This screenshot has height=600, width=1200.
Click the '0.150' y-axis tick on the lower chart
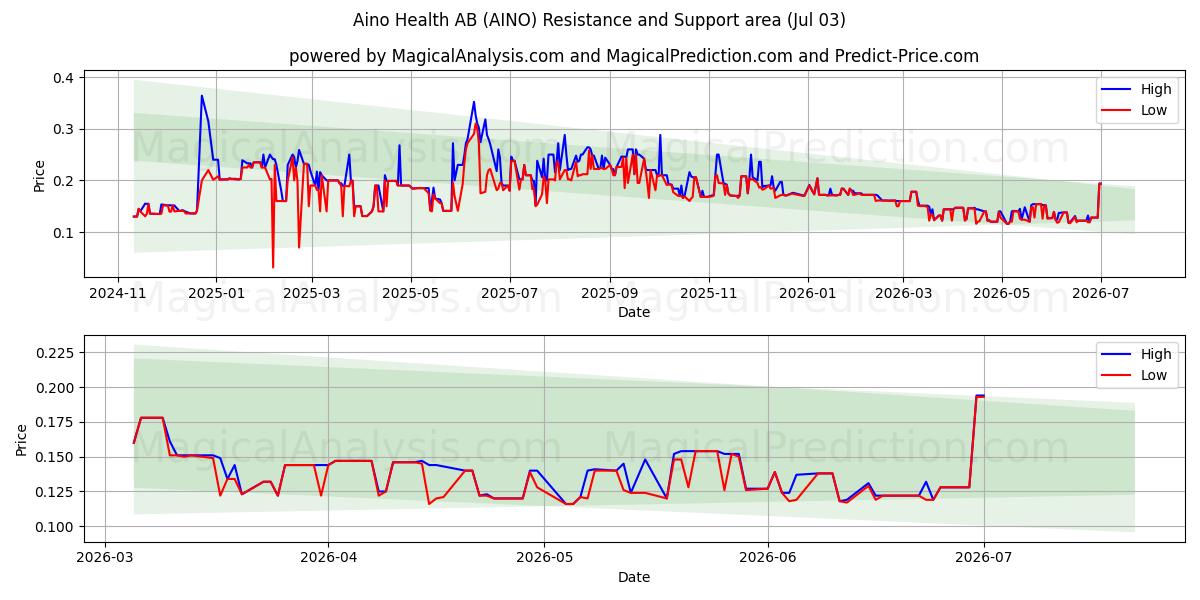(55, 458)
